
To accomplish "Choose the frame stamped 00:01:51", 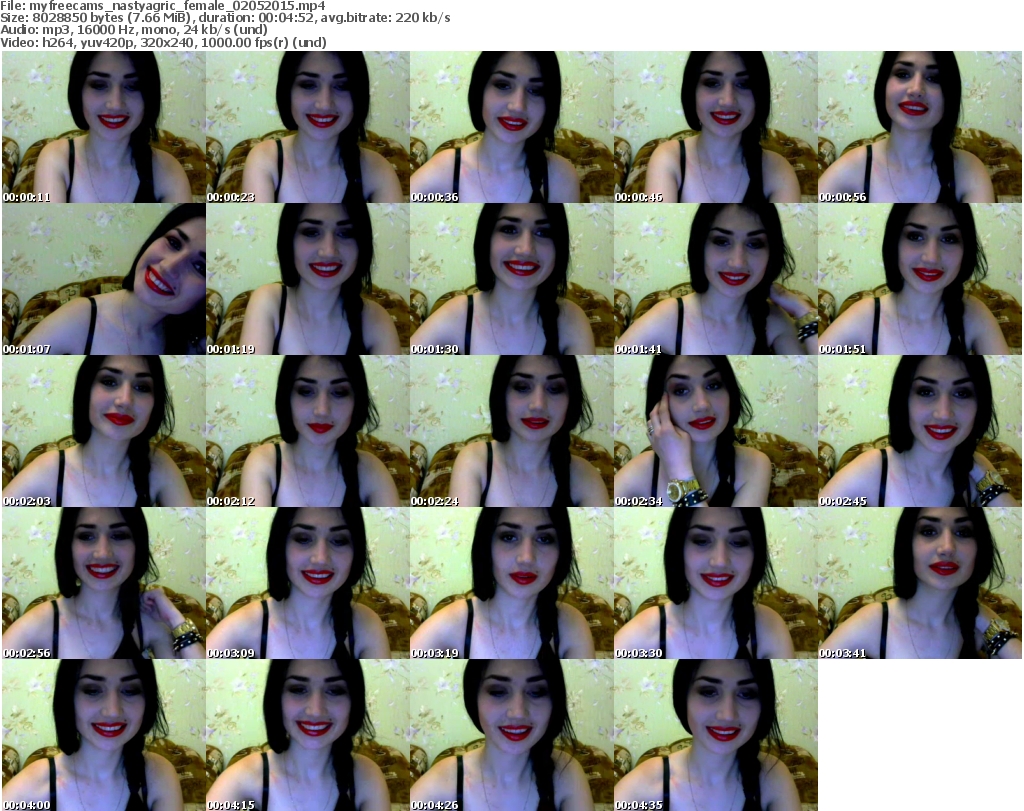I will pos(920,279).
